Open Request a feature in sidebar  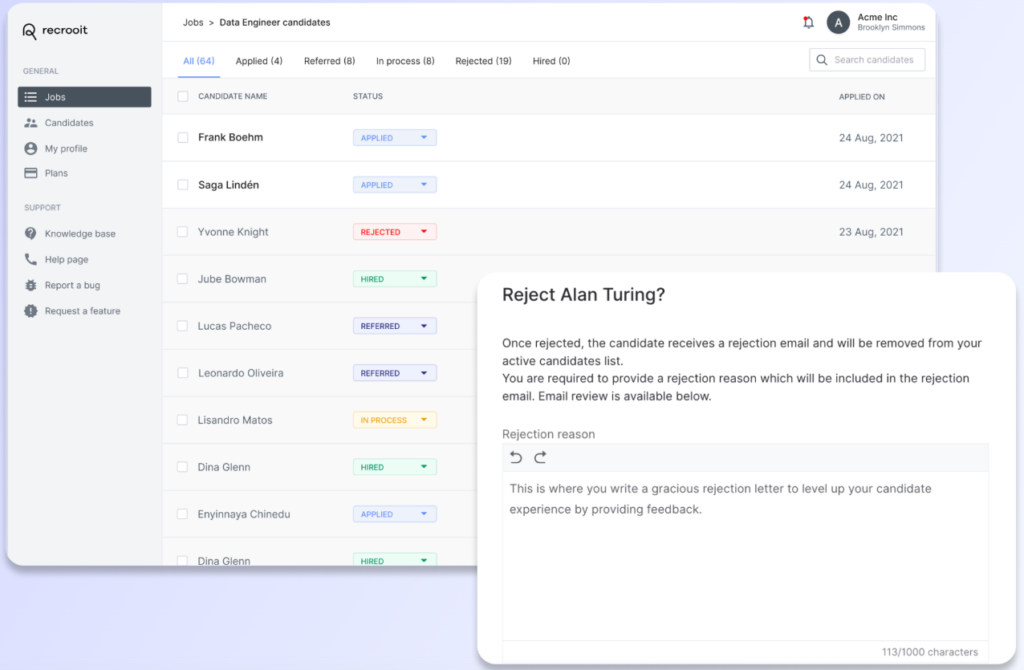pyautogui.click(x=82, y=311)
